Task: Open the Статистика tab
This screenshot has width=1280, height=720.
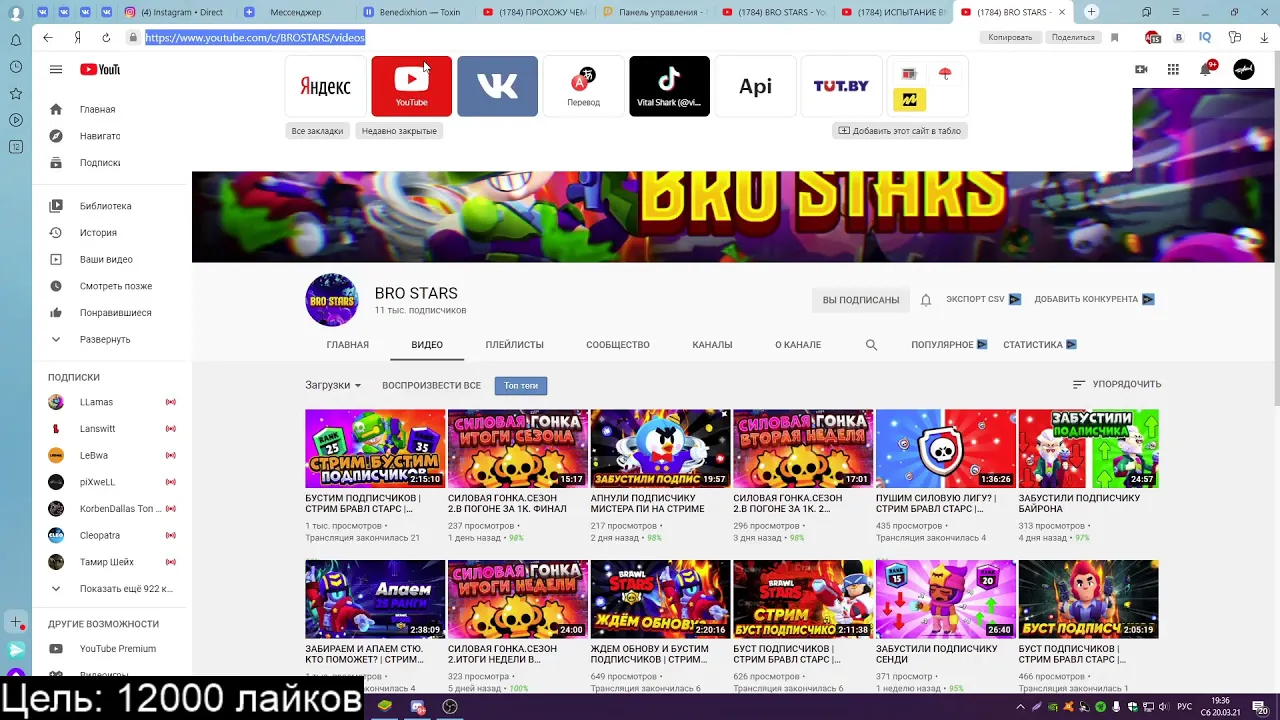Action: tap(1040, 345)
